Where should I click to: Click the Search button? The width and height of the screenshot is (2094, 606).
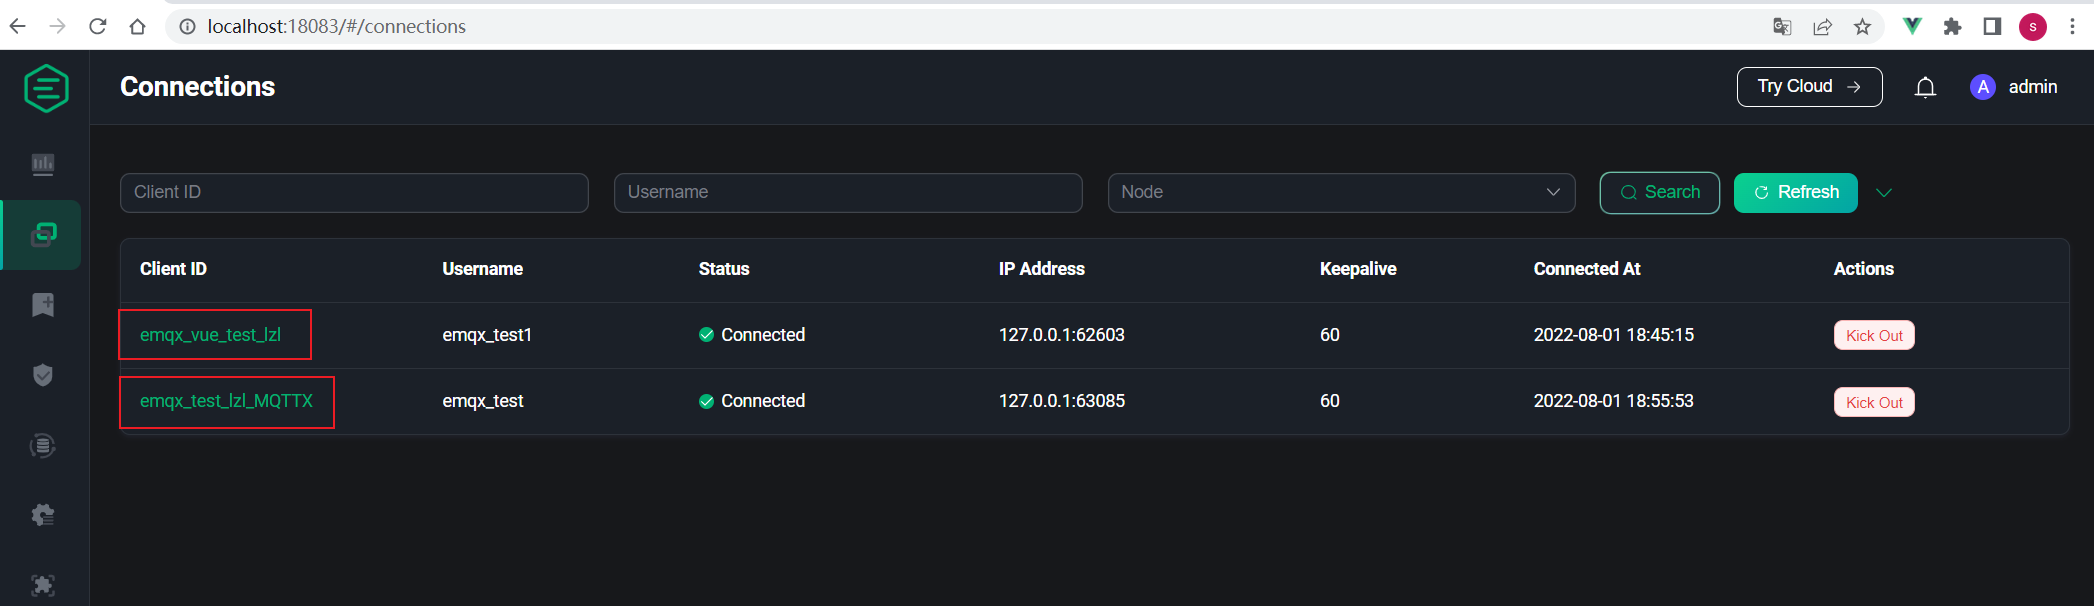pos(1659,193)
